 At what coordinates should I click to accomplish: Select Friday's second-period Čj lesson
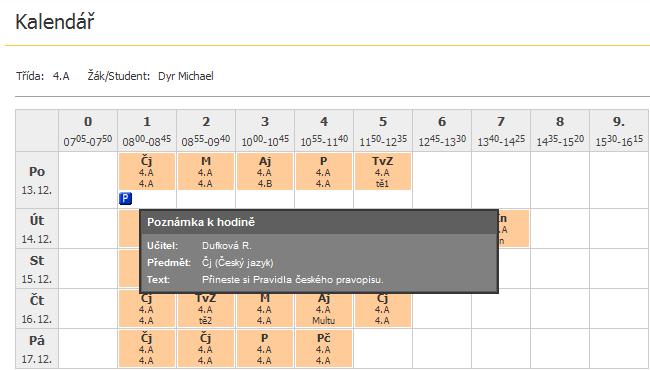(x=206, y=348)
